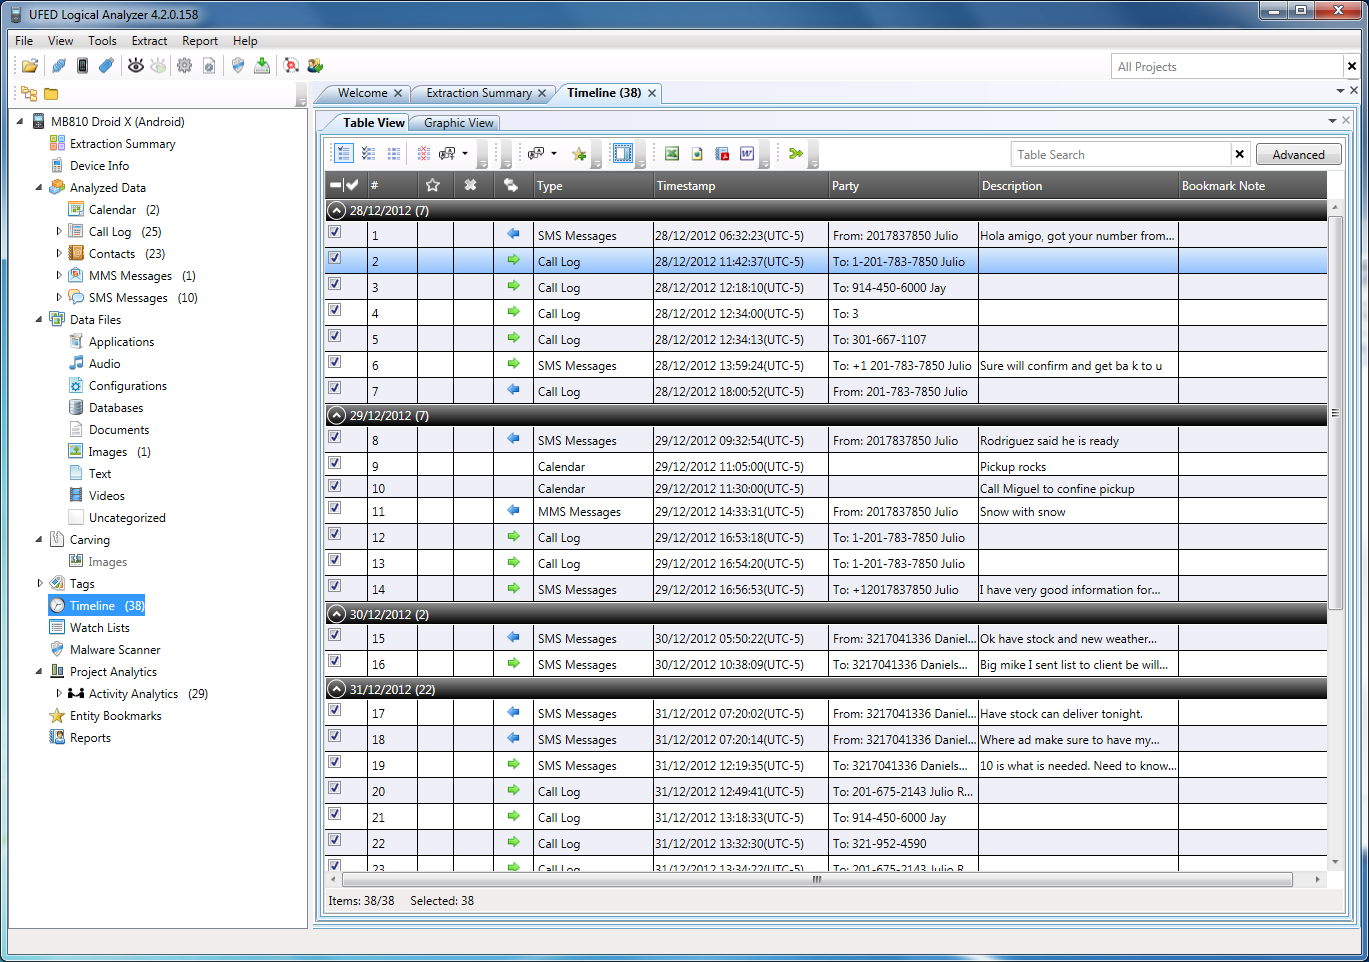
Task: Expand the Call Log tree item
Action: pos(58,231)
